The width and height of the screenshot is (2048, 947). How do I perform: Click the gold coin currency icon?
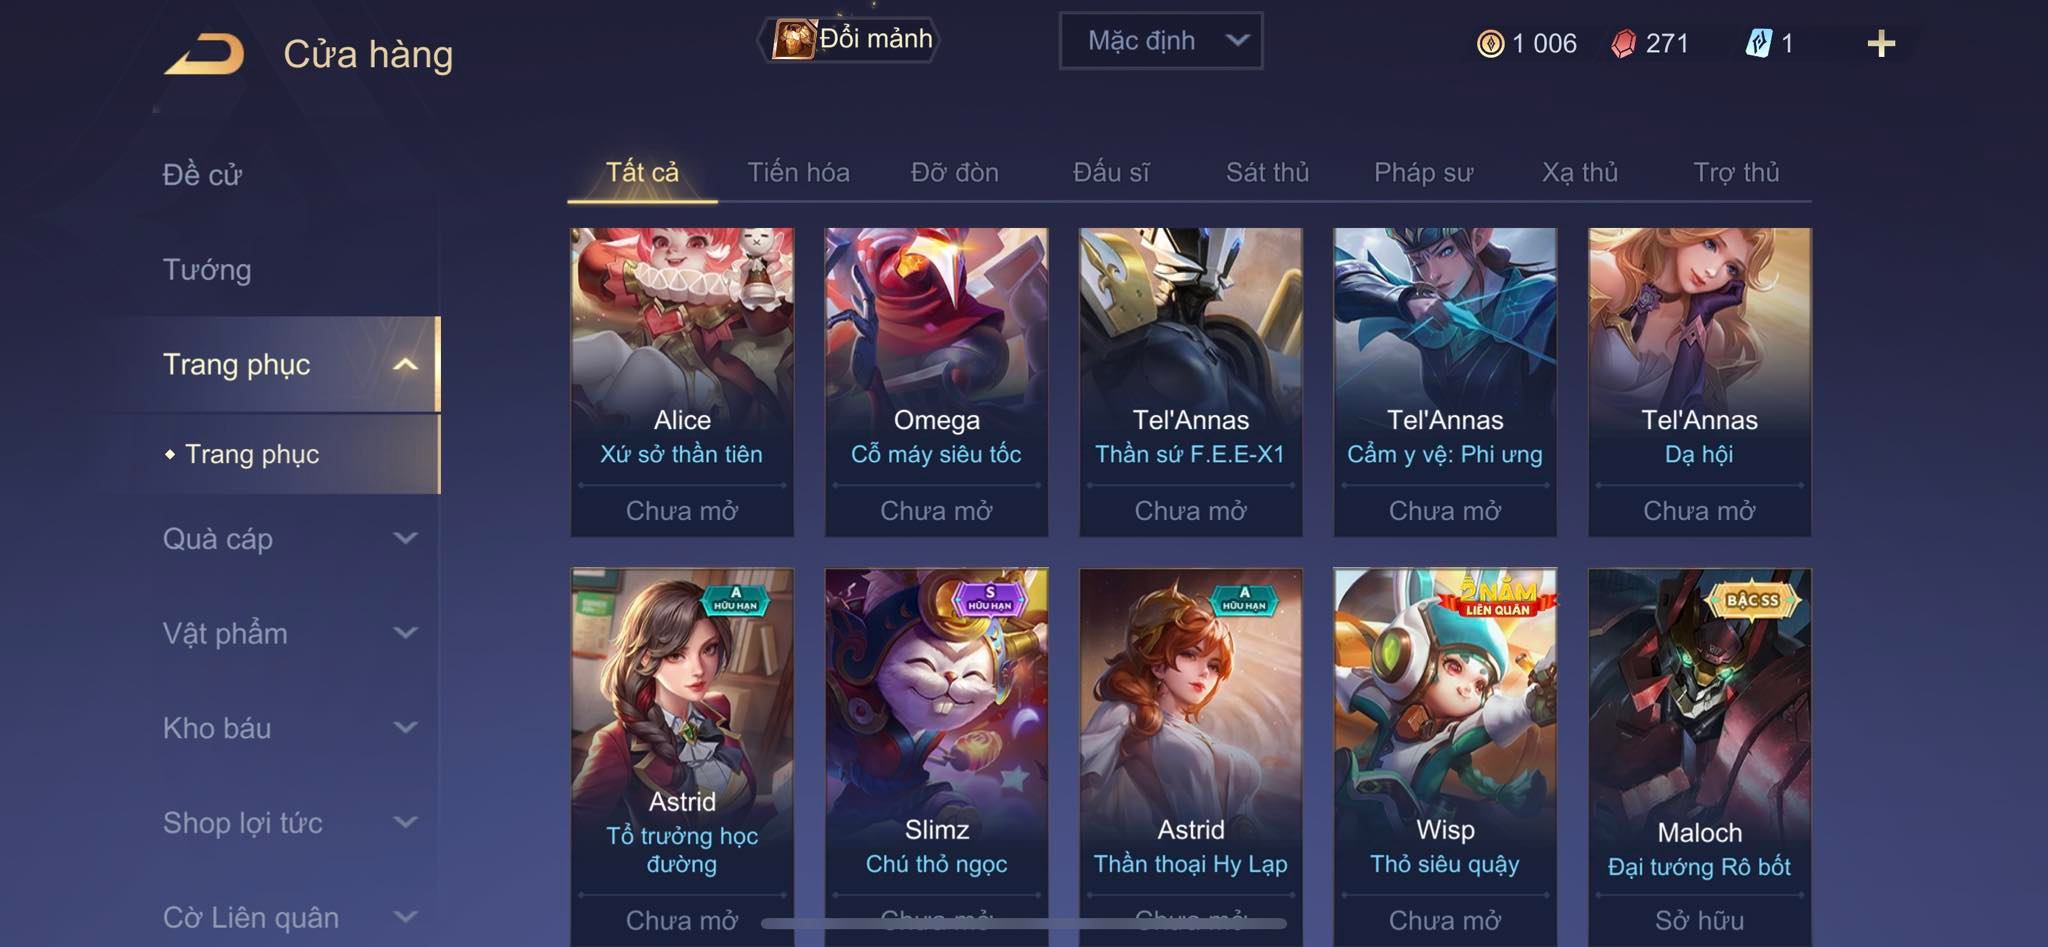[x=1490, y=43]
